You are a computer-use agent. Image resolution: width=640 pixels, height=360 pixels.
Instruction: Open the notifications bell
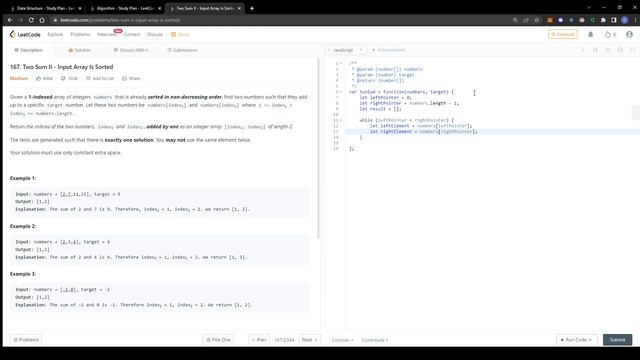tap(590, 35)
